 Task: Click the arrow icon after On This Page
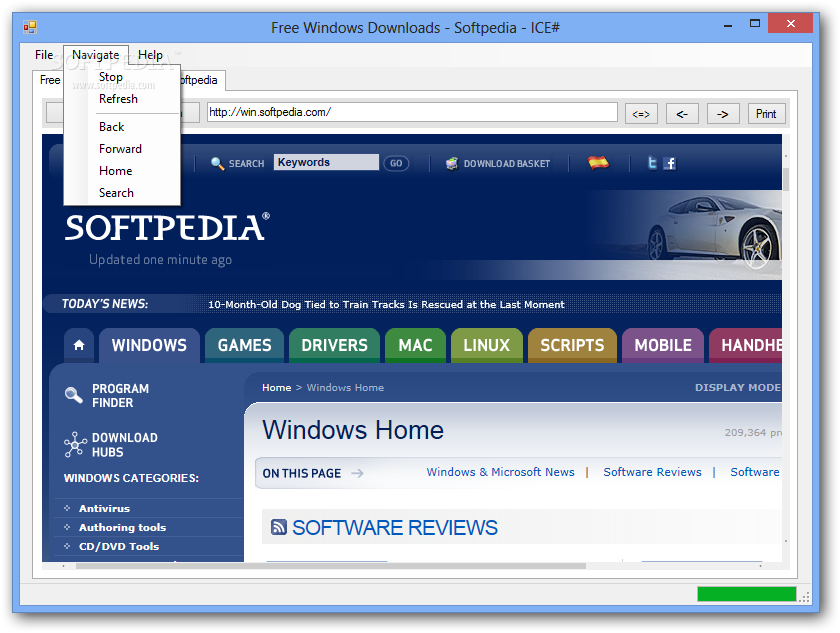click(357, 473)
